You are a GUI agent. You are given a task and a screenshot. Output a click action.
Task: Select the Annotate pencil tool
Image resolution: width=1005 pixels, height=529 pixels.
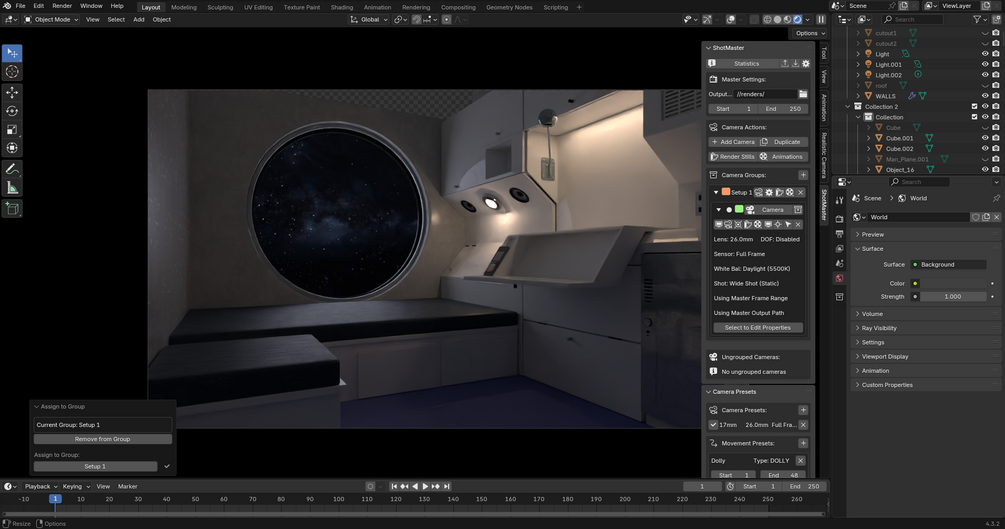point(12,169)
